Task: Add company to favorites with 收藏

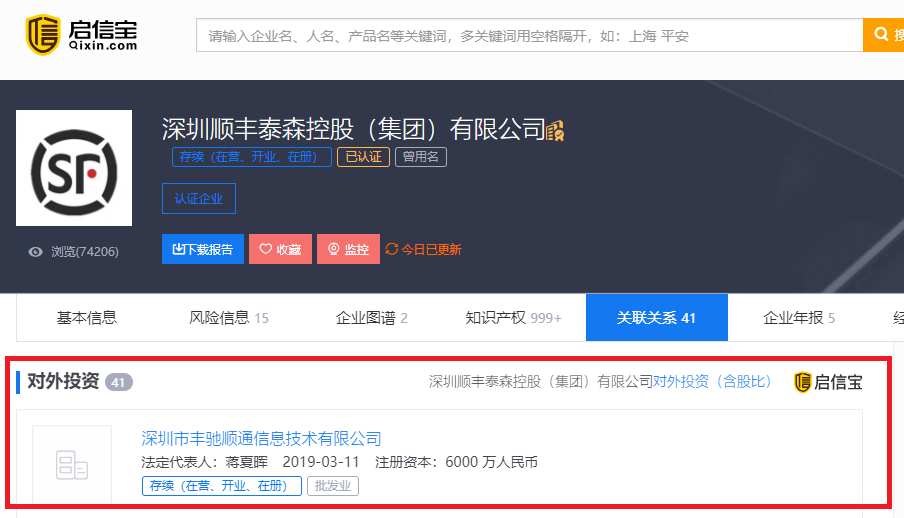Action: (280, 249)
